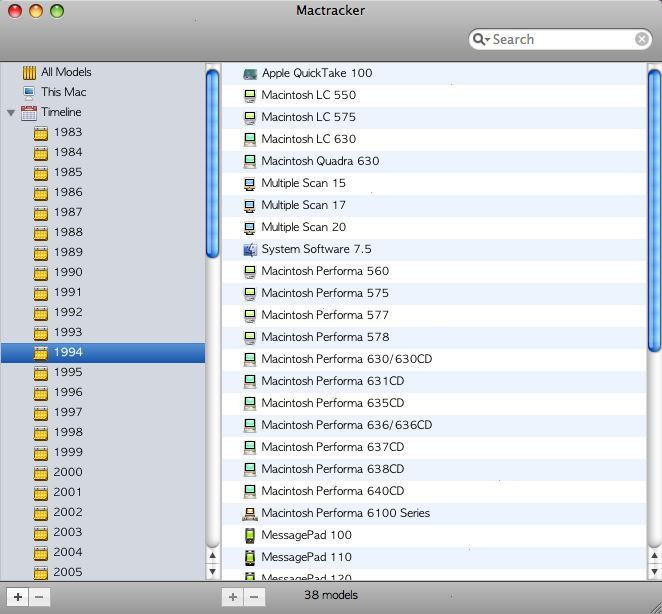Click into the Search field
This screenshot has width=662, height=614.
point(562,39)
